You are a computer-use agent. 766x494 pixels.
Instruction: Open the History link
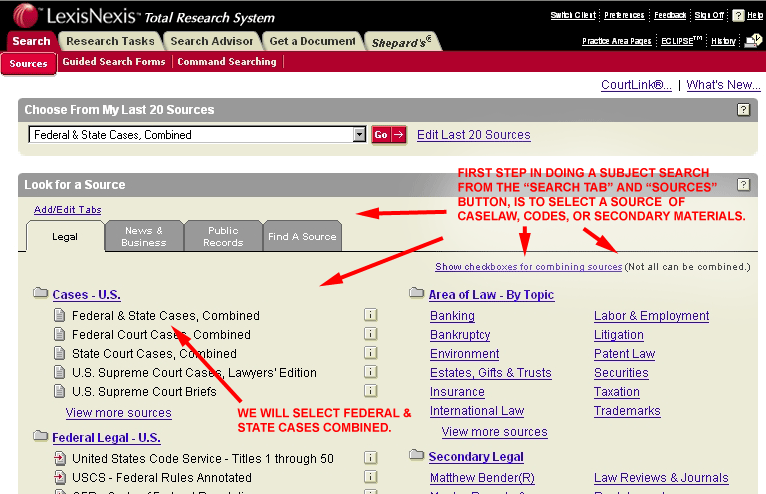[x=723, y=41]
